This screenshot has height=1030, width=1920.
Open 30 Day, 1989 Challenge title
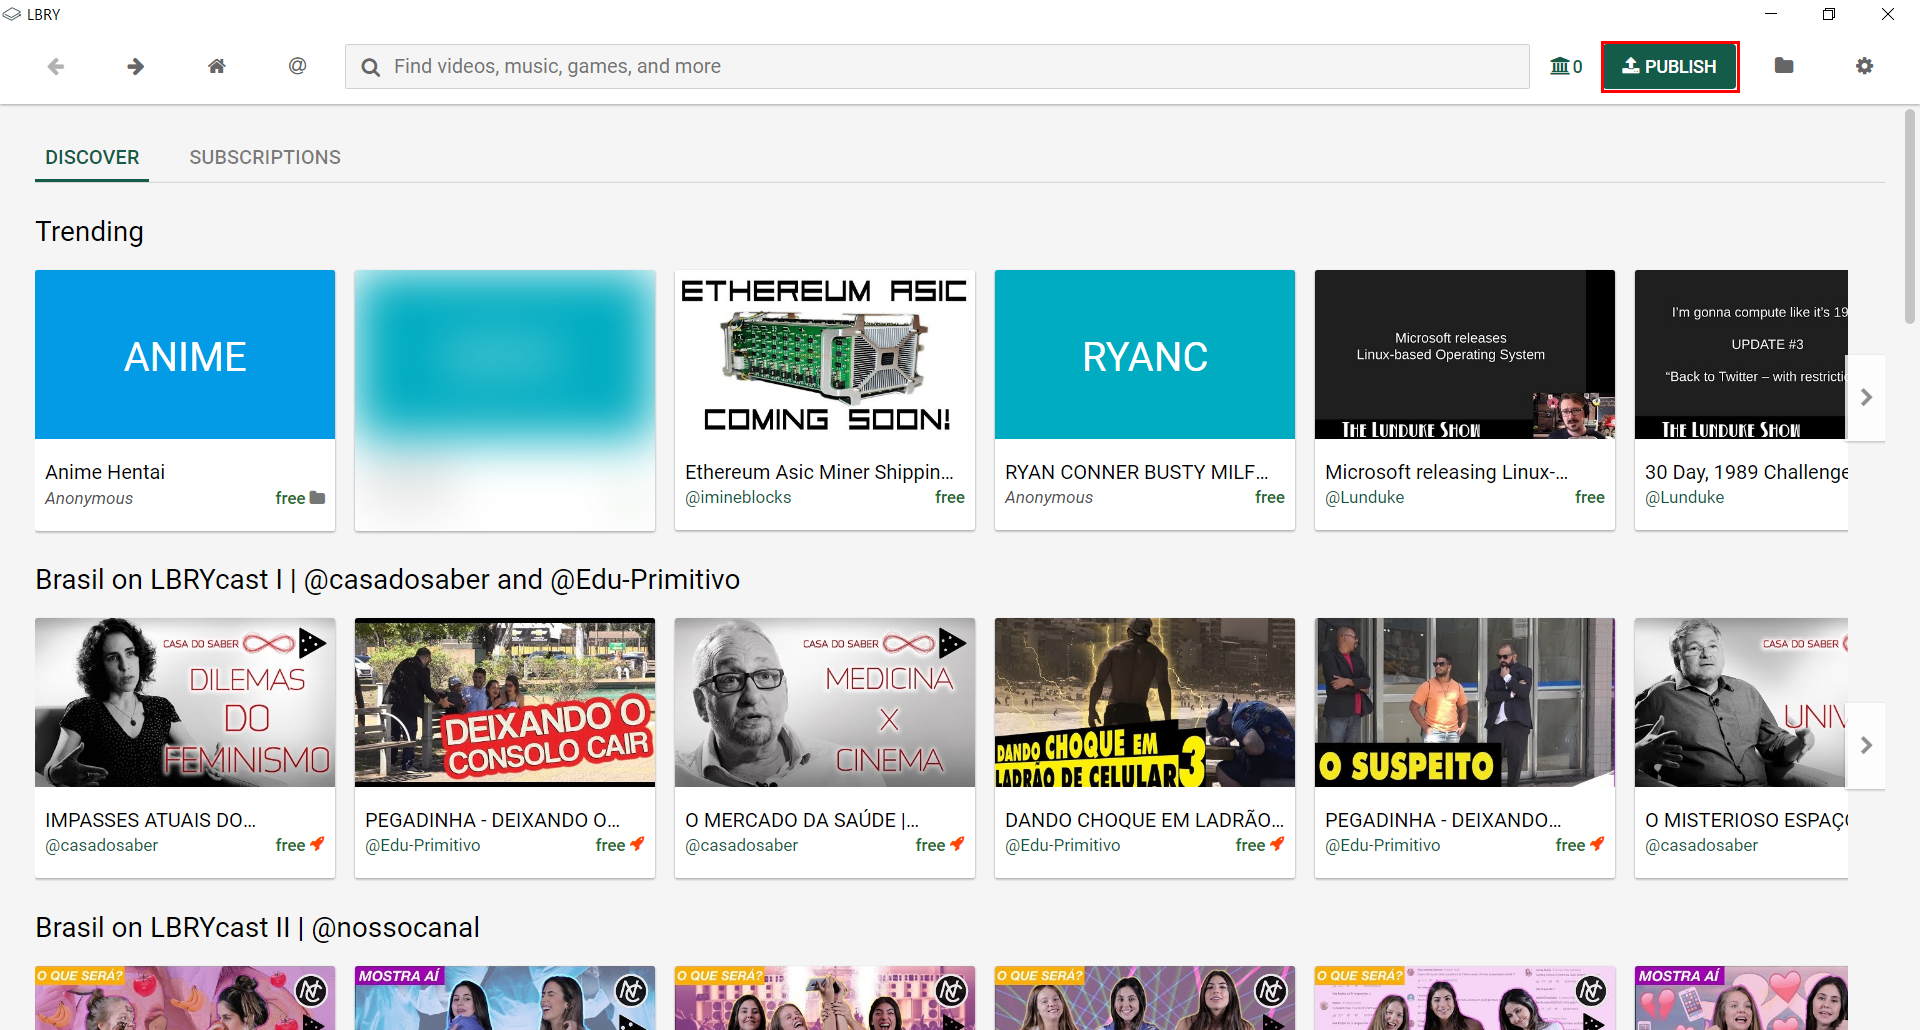pos(1746,472)
